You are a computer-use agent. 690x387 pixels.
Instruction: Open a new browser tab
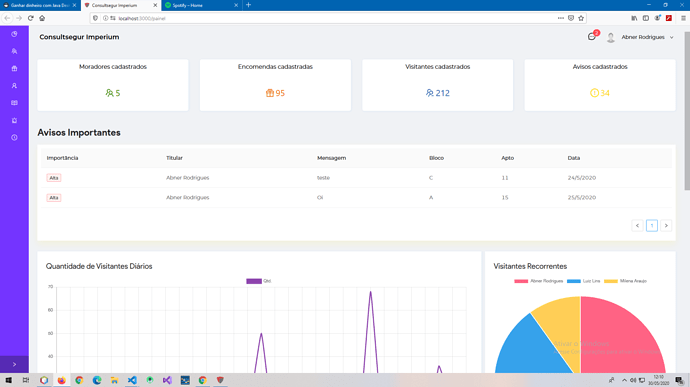tap(248, 5)
